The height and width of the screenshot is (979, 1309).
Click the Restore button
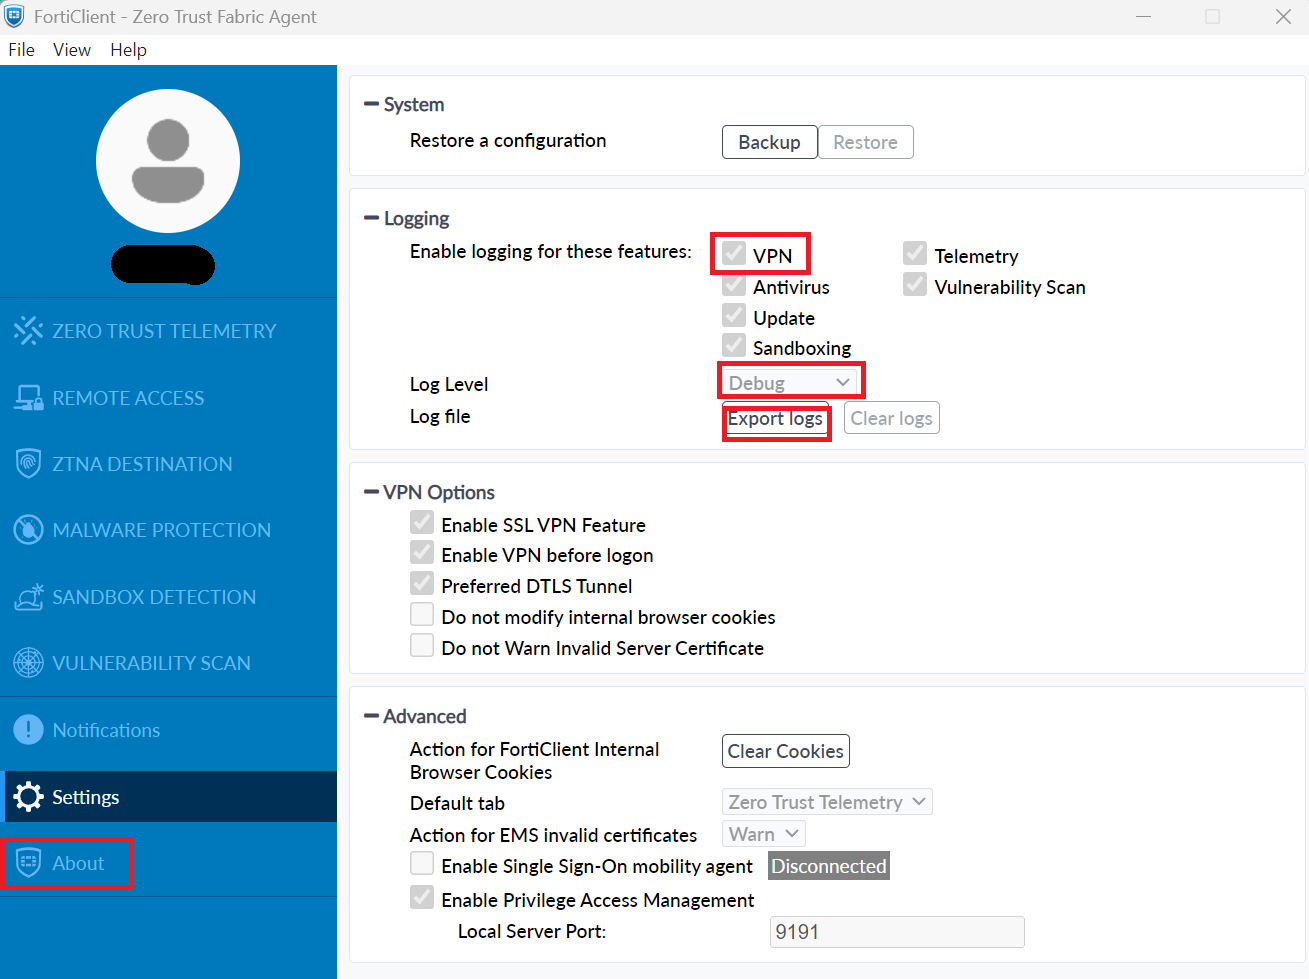pyautogui.click(x=865, y=142)
